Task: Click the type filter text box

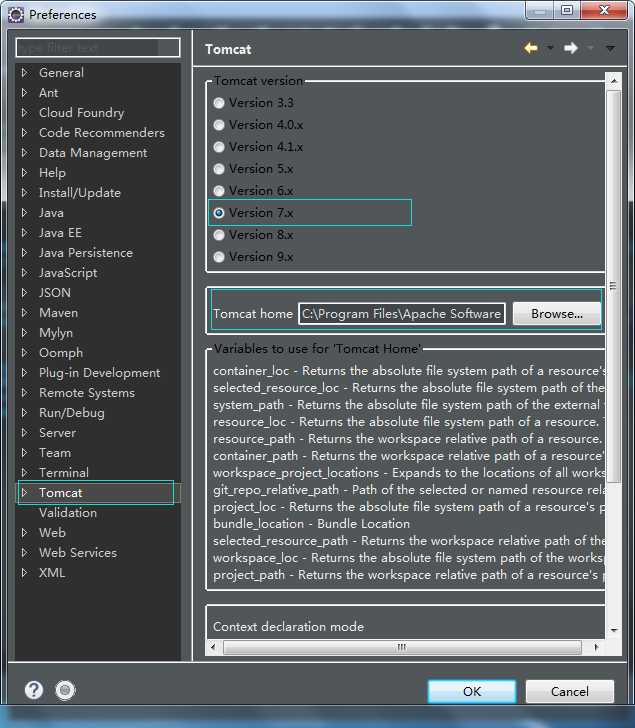Action: click(x=98, y=47)
